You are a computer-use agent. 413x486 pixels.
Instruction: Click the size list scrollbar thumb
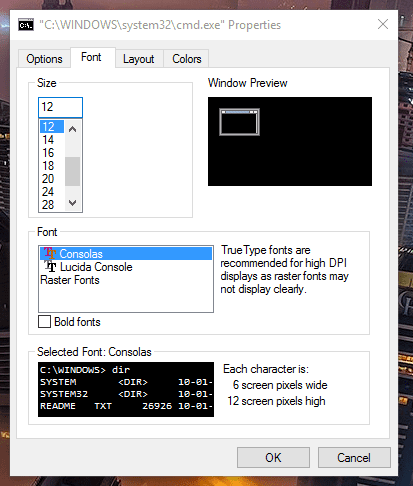coord(72,171)
